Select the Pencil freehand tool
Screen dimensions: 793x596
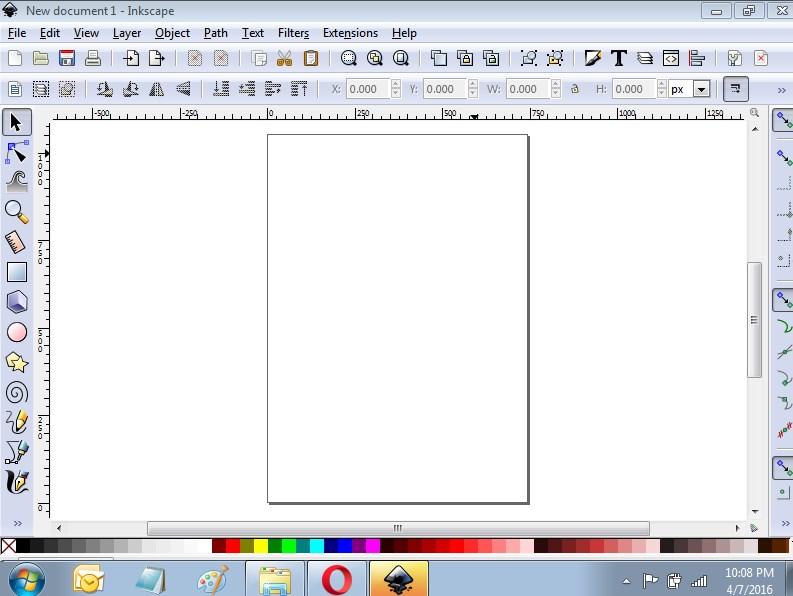(17, 422)
